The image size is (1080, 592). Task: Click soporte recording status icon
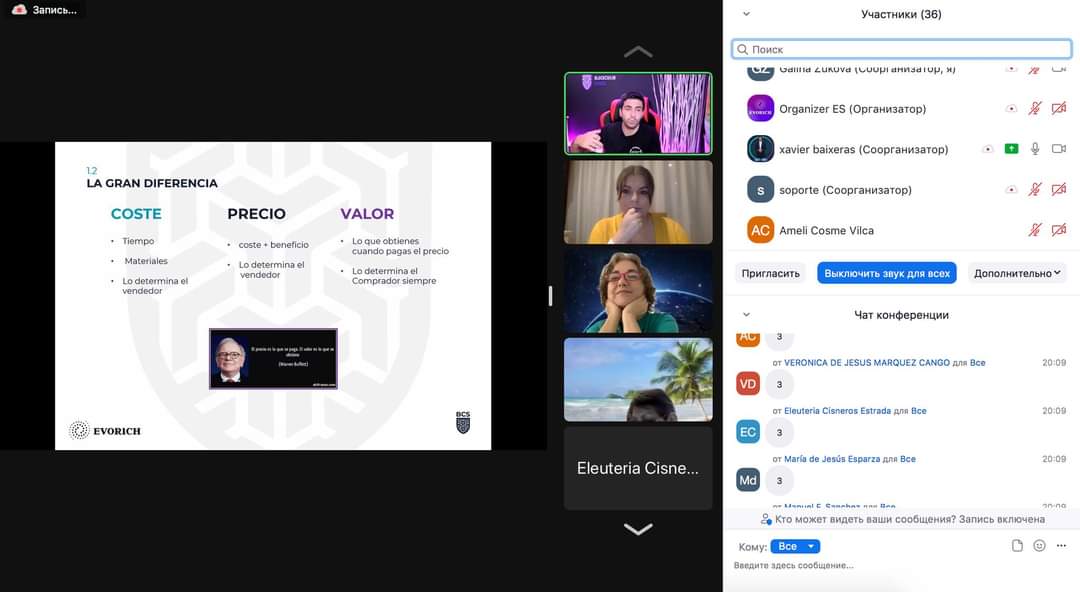1011,190
